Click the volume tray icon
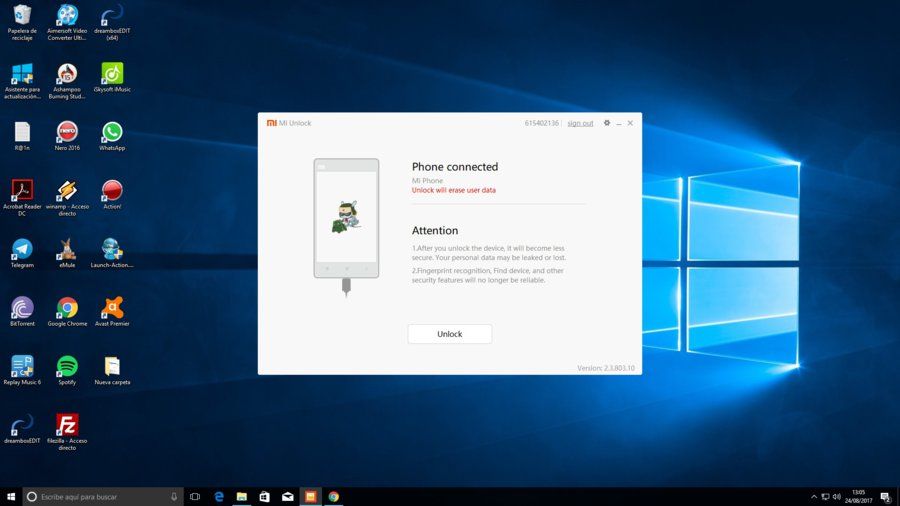The width and height of the screenshot is (900, 506). point(837,497)
